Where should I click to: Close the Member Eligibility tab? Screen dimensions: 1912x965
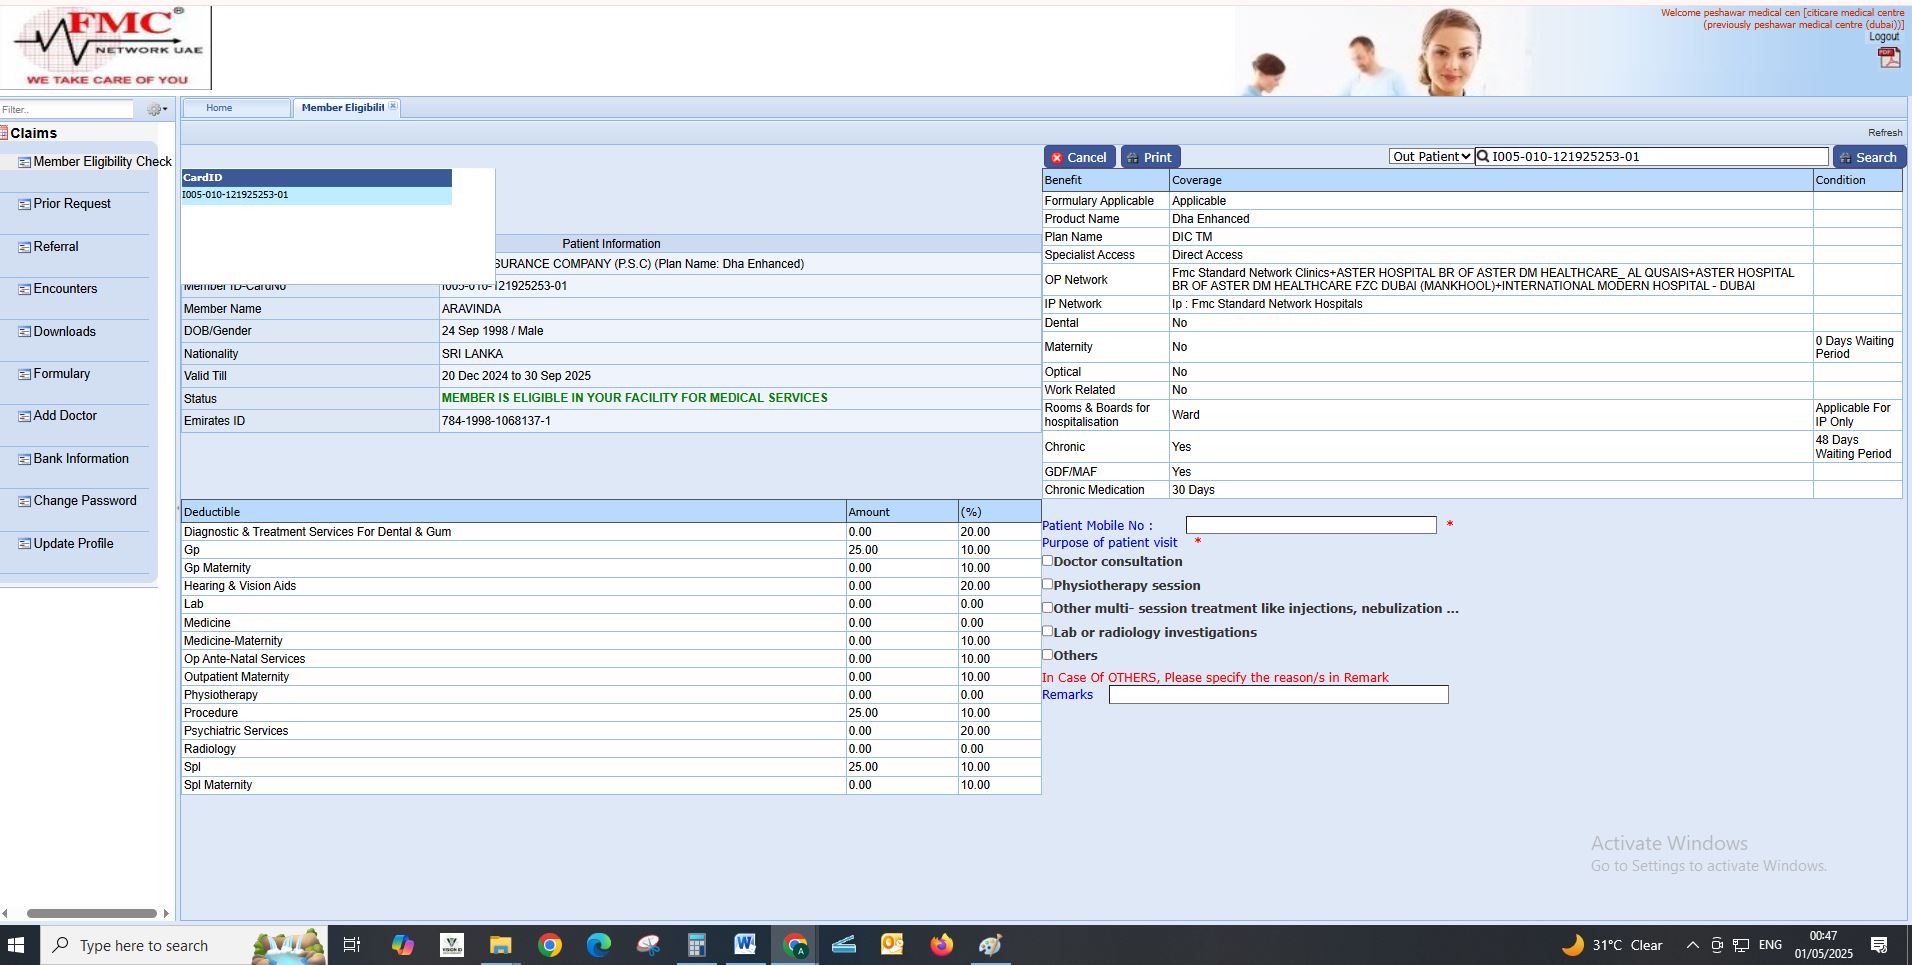click(393, 106)
